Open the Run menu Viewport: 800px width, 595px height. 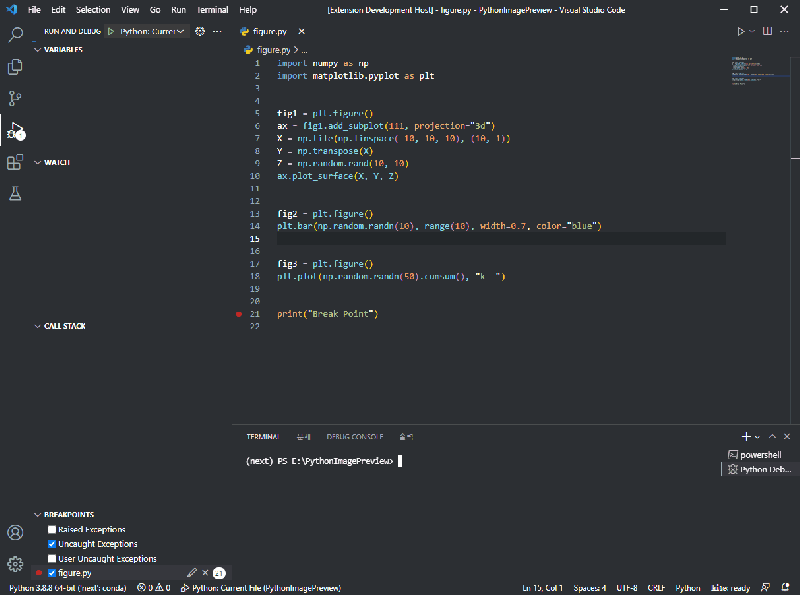[178, 10]
